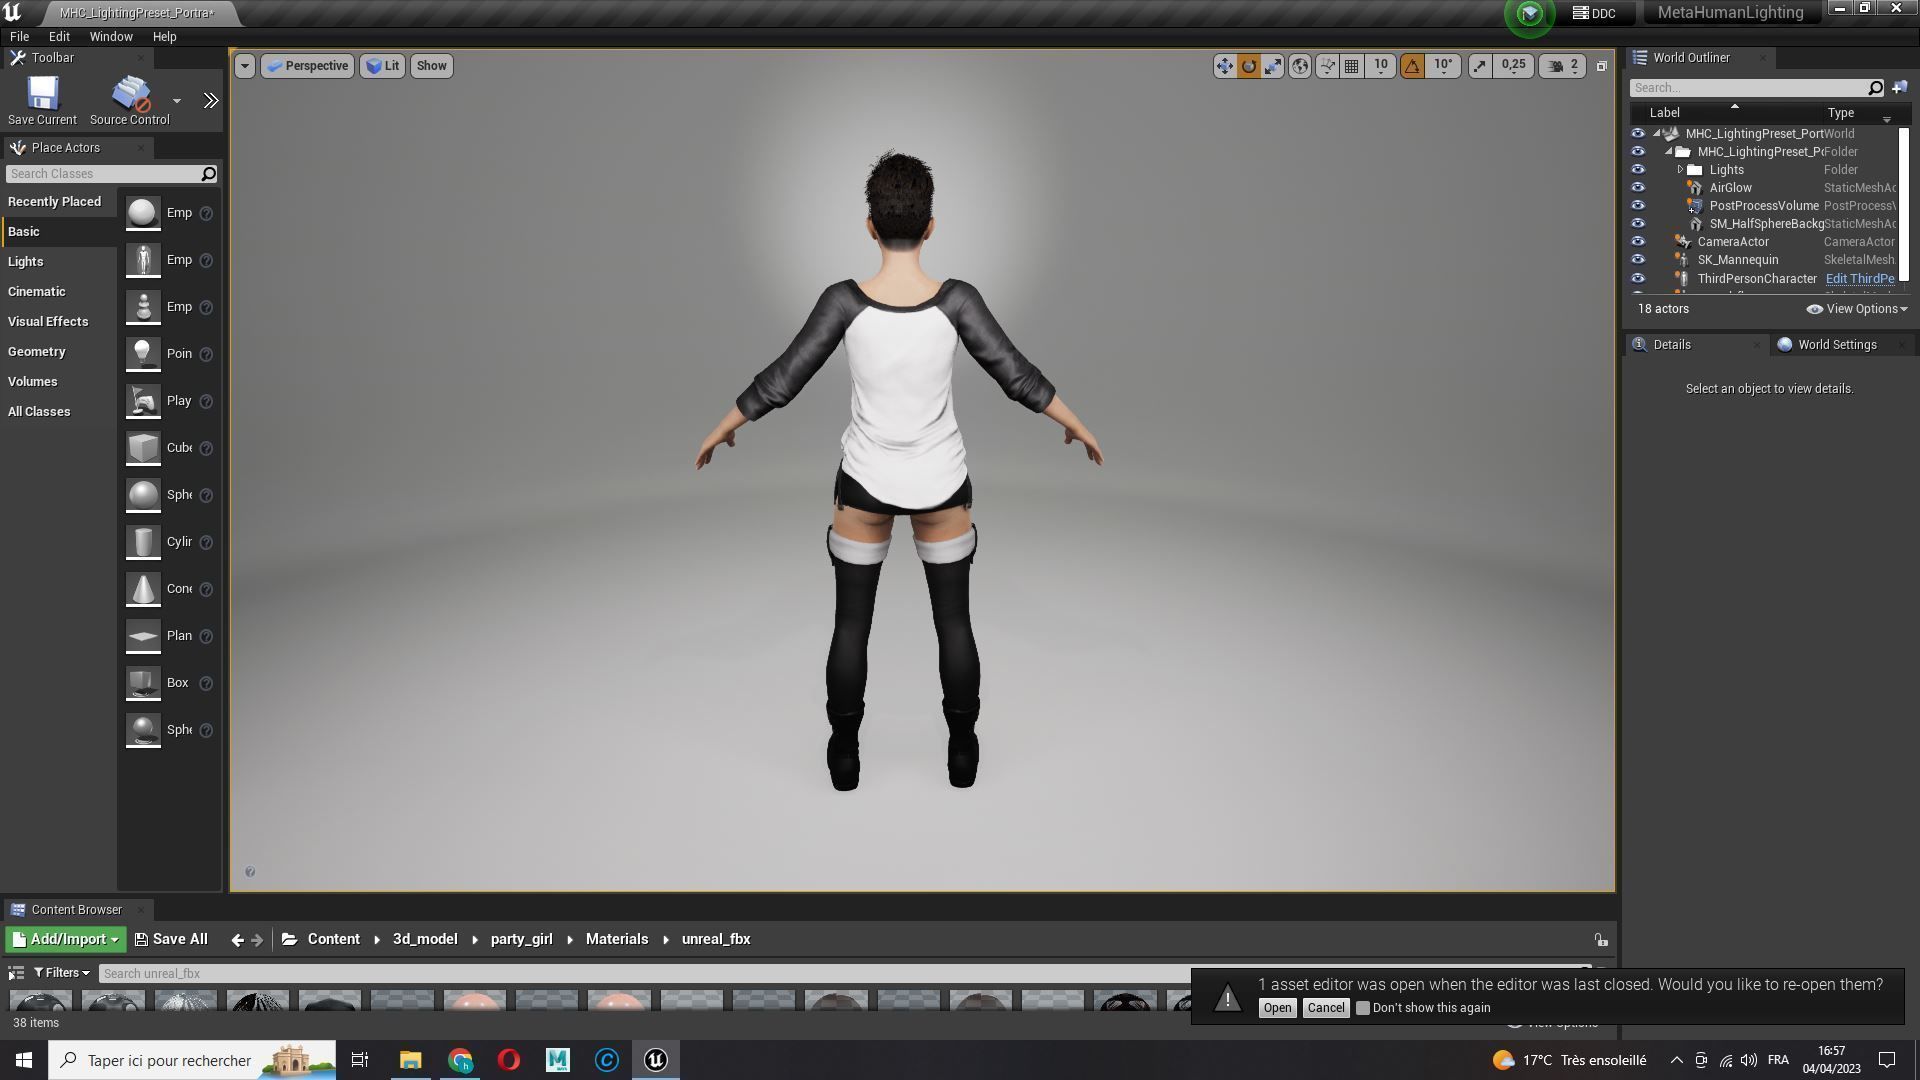Viewport: 1920px width, 1080px height.
Task: Click Cancel in the re-open notification
Action: pos(1326,1008)
